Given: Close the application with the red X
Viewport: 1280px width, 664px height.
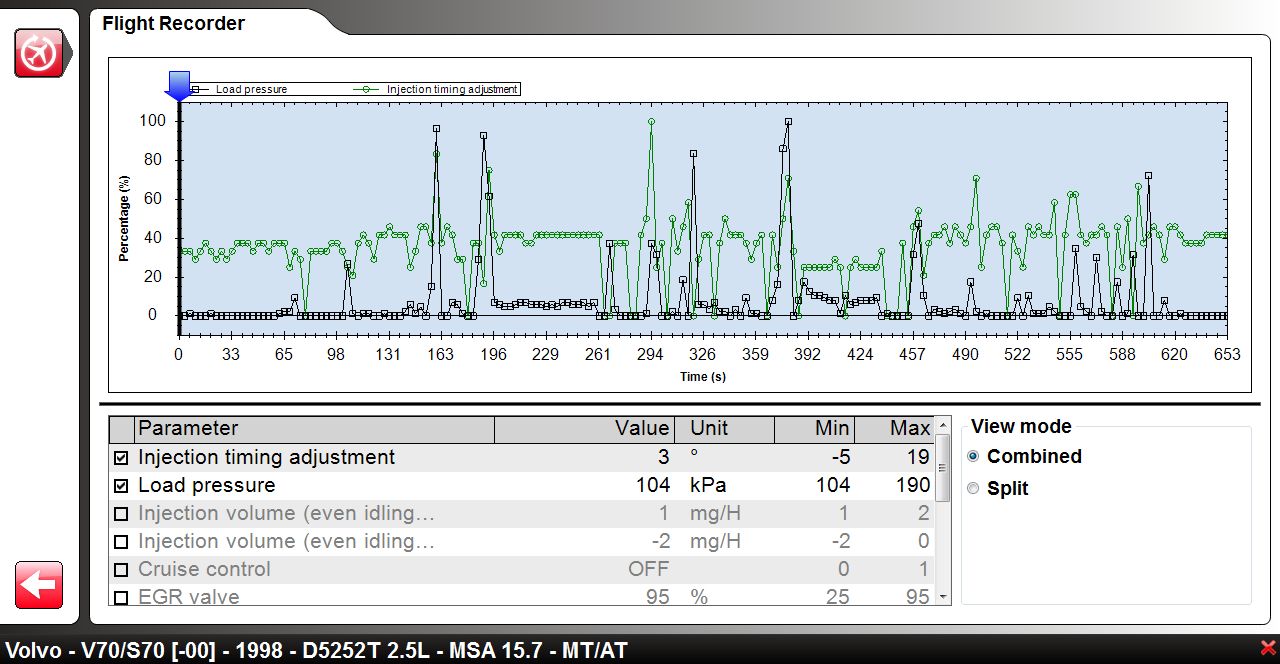Looking at the screenshot, I should (1269, 649).
